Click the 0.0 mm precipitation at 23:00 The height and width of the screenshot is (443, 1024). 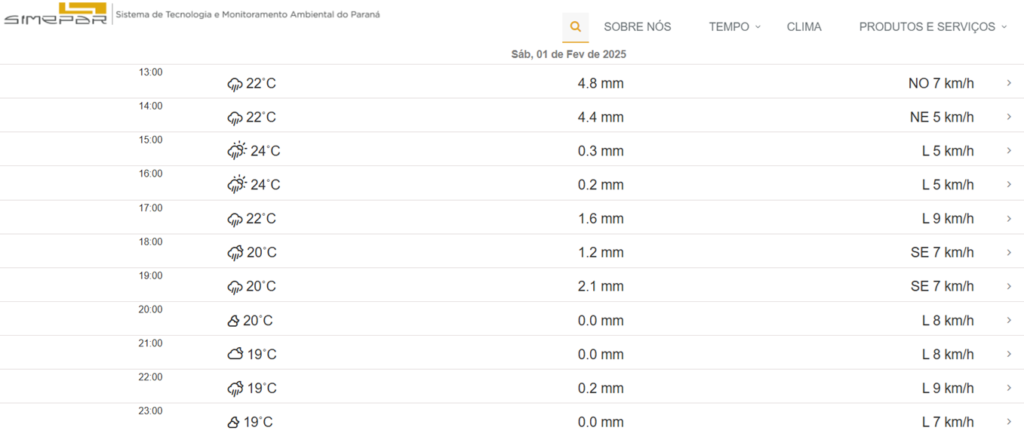[x=601, y=422]
